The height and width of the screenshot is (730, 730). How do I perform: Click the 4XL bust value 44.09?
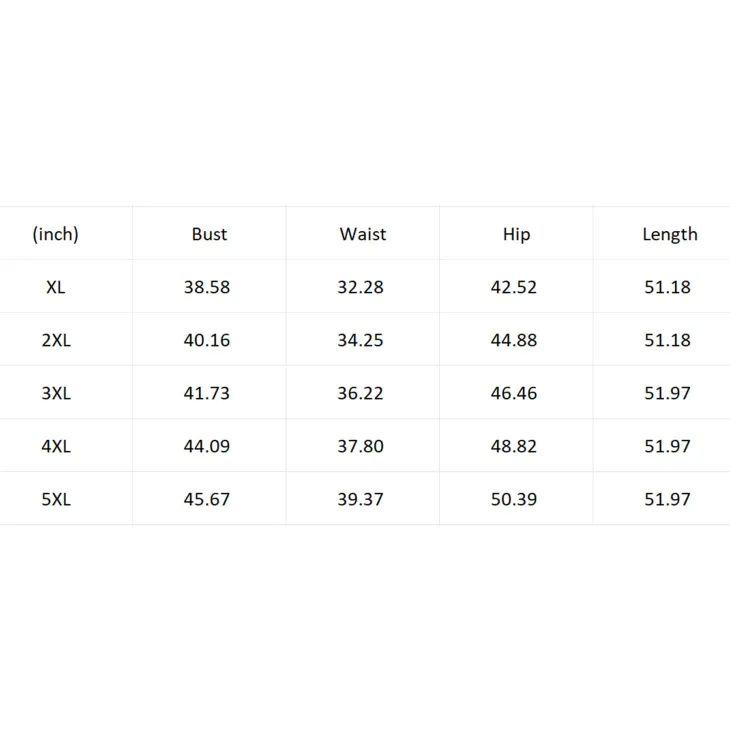(207, 446)
